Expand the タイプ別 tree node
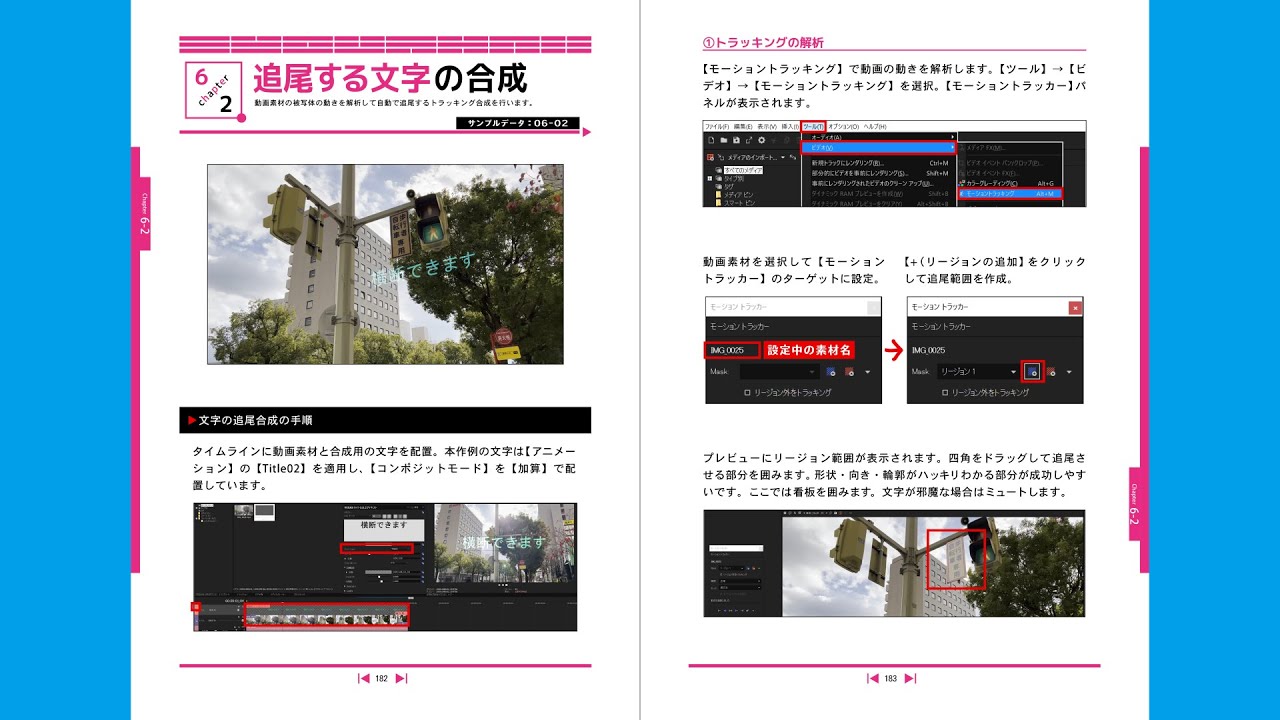 [x=710, y=178]
